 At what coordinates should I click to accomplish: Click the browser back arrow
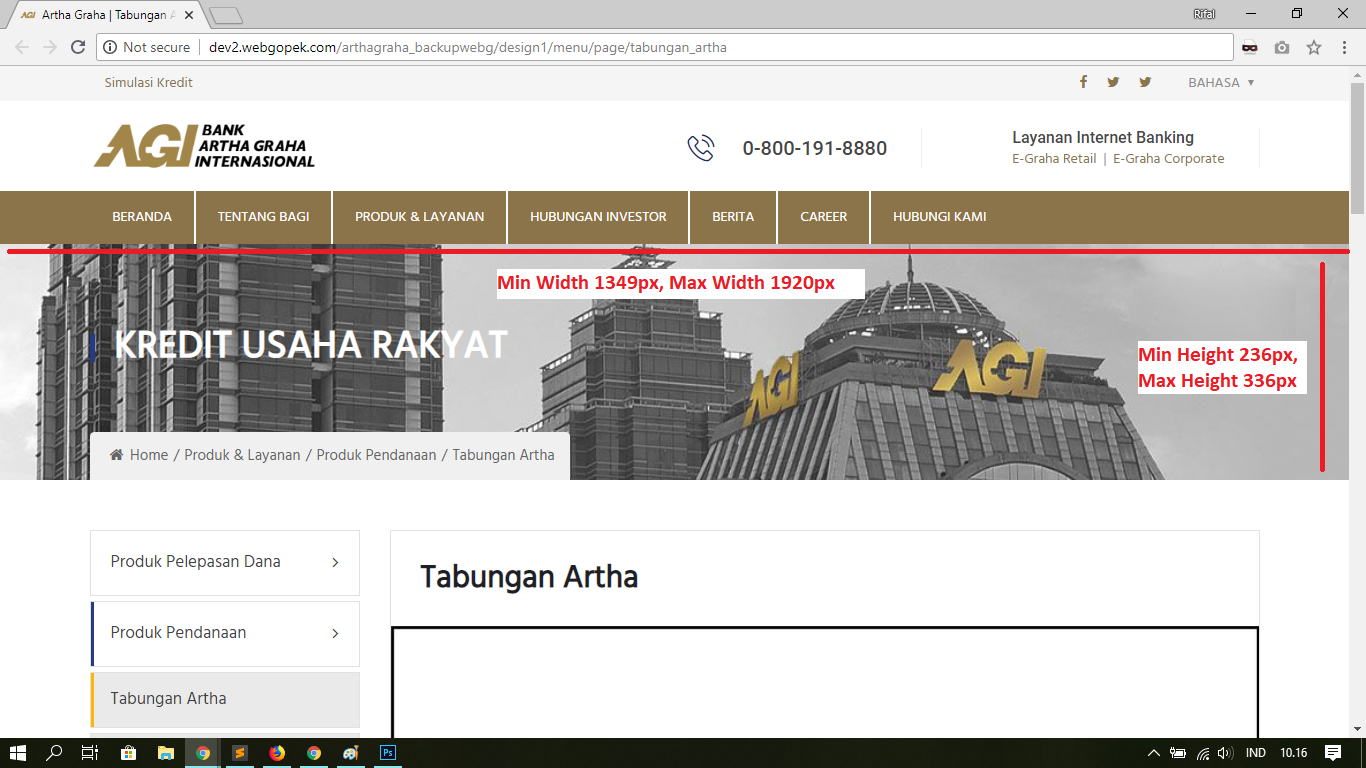point(22,47)
